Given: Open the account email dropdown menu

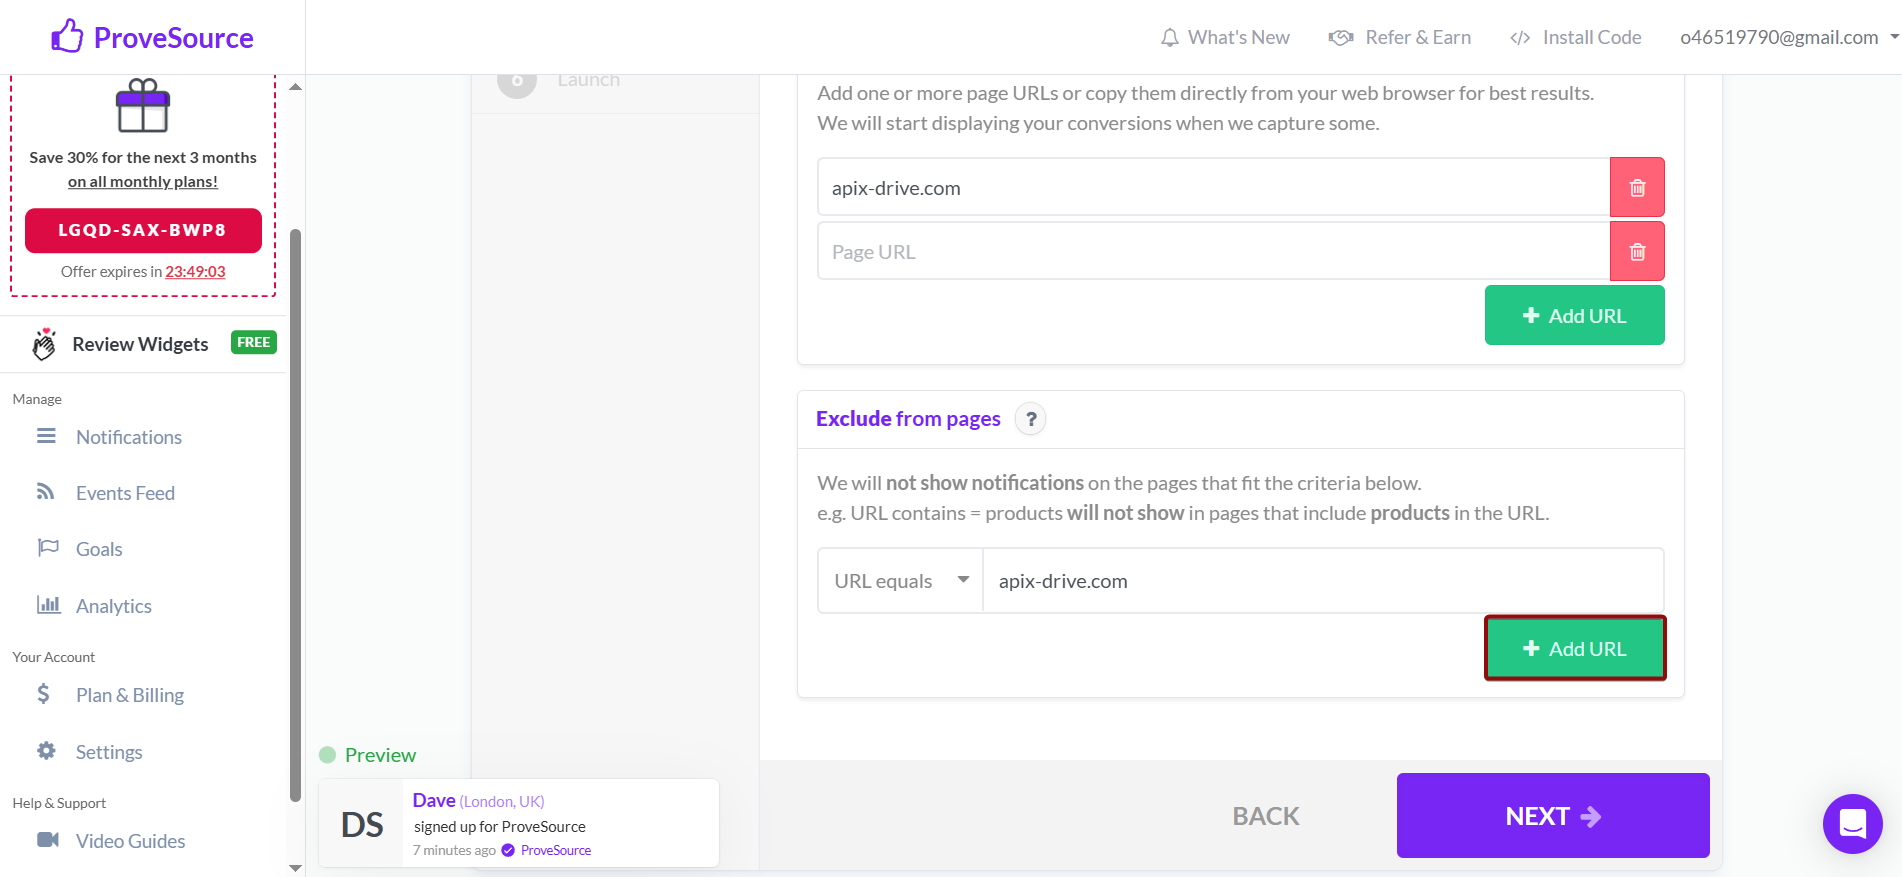Looking at the screenshot, I should click(x=1789, y=38).
